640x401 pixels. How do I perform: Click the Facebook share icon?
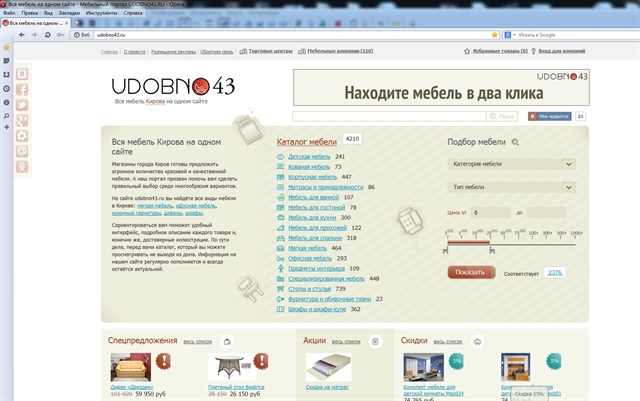[x=22, y=88]
